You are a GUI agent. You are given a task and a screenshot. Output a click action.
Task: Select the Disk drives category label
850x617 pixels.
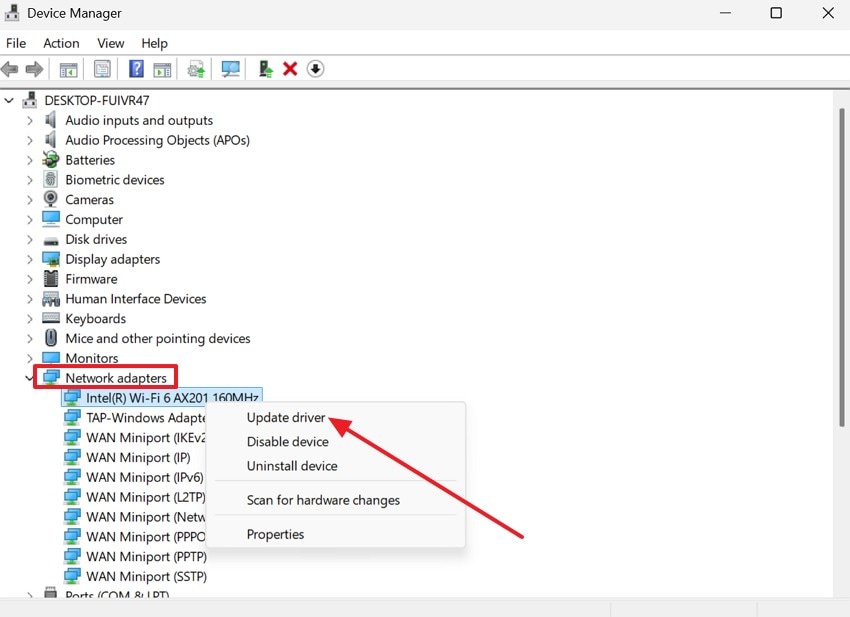click(96, 239)
